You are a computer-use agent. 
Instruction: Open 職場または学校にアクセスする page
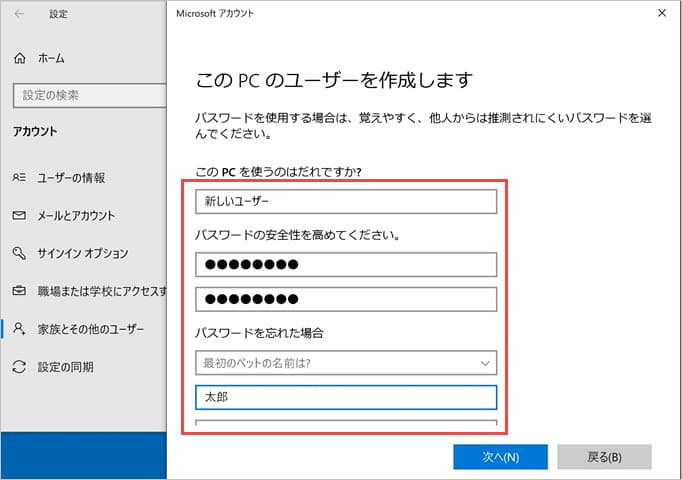click(x=102, y=291)
